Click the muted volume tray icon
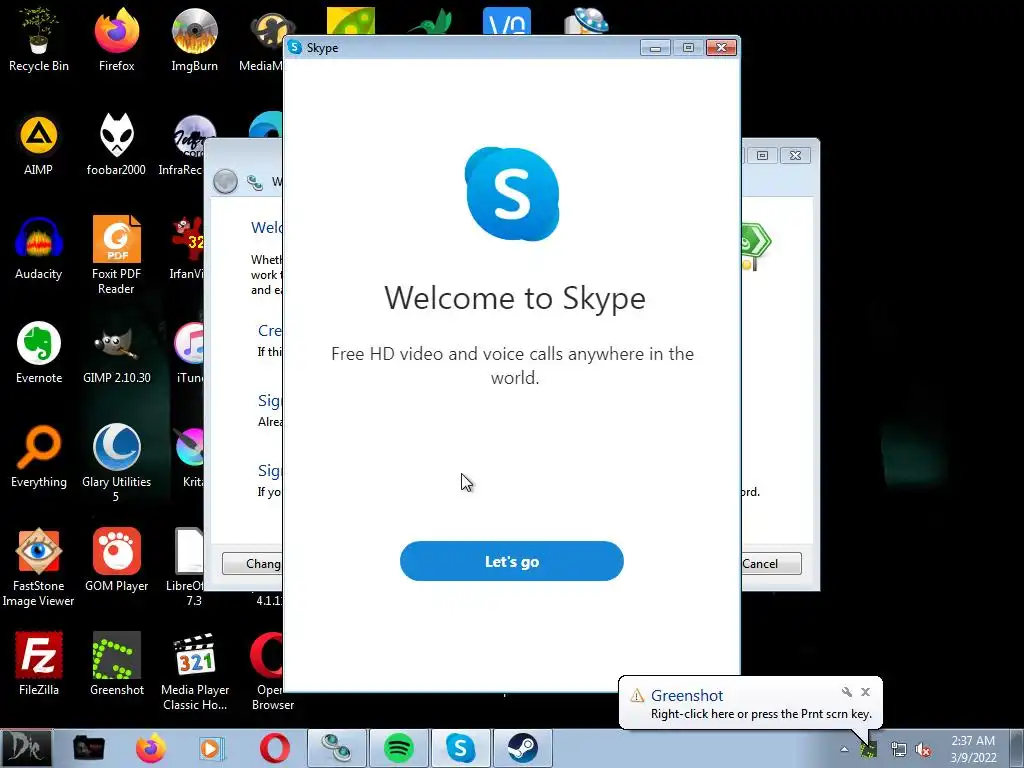This screenshot has width=1024, height=768. [x=923, y=749]
